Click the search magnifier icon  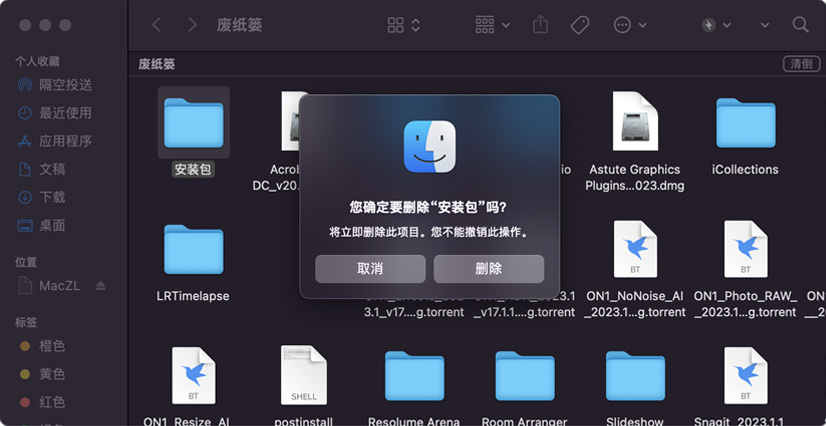pos(800,24)
